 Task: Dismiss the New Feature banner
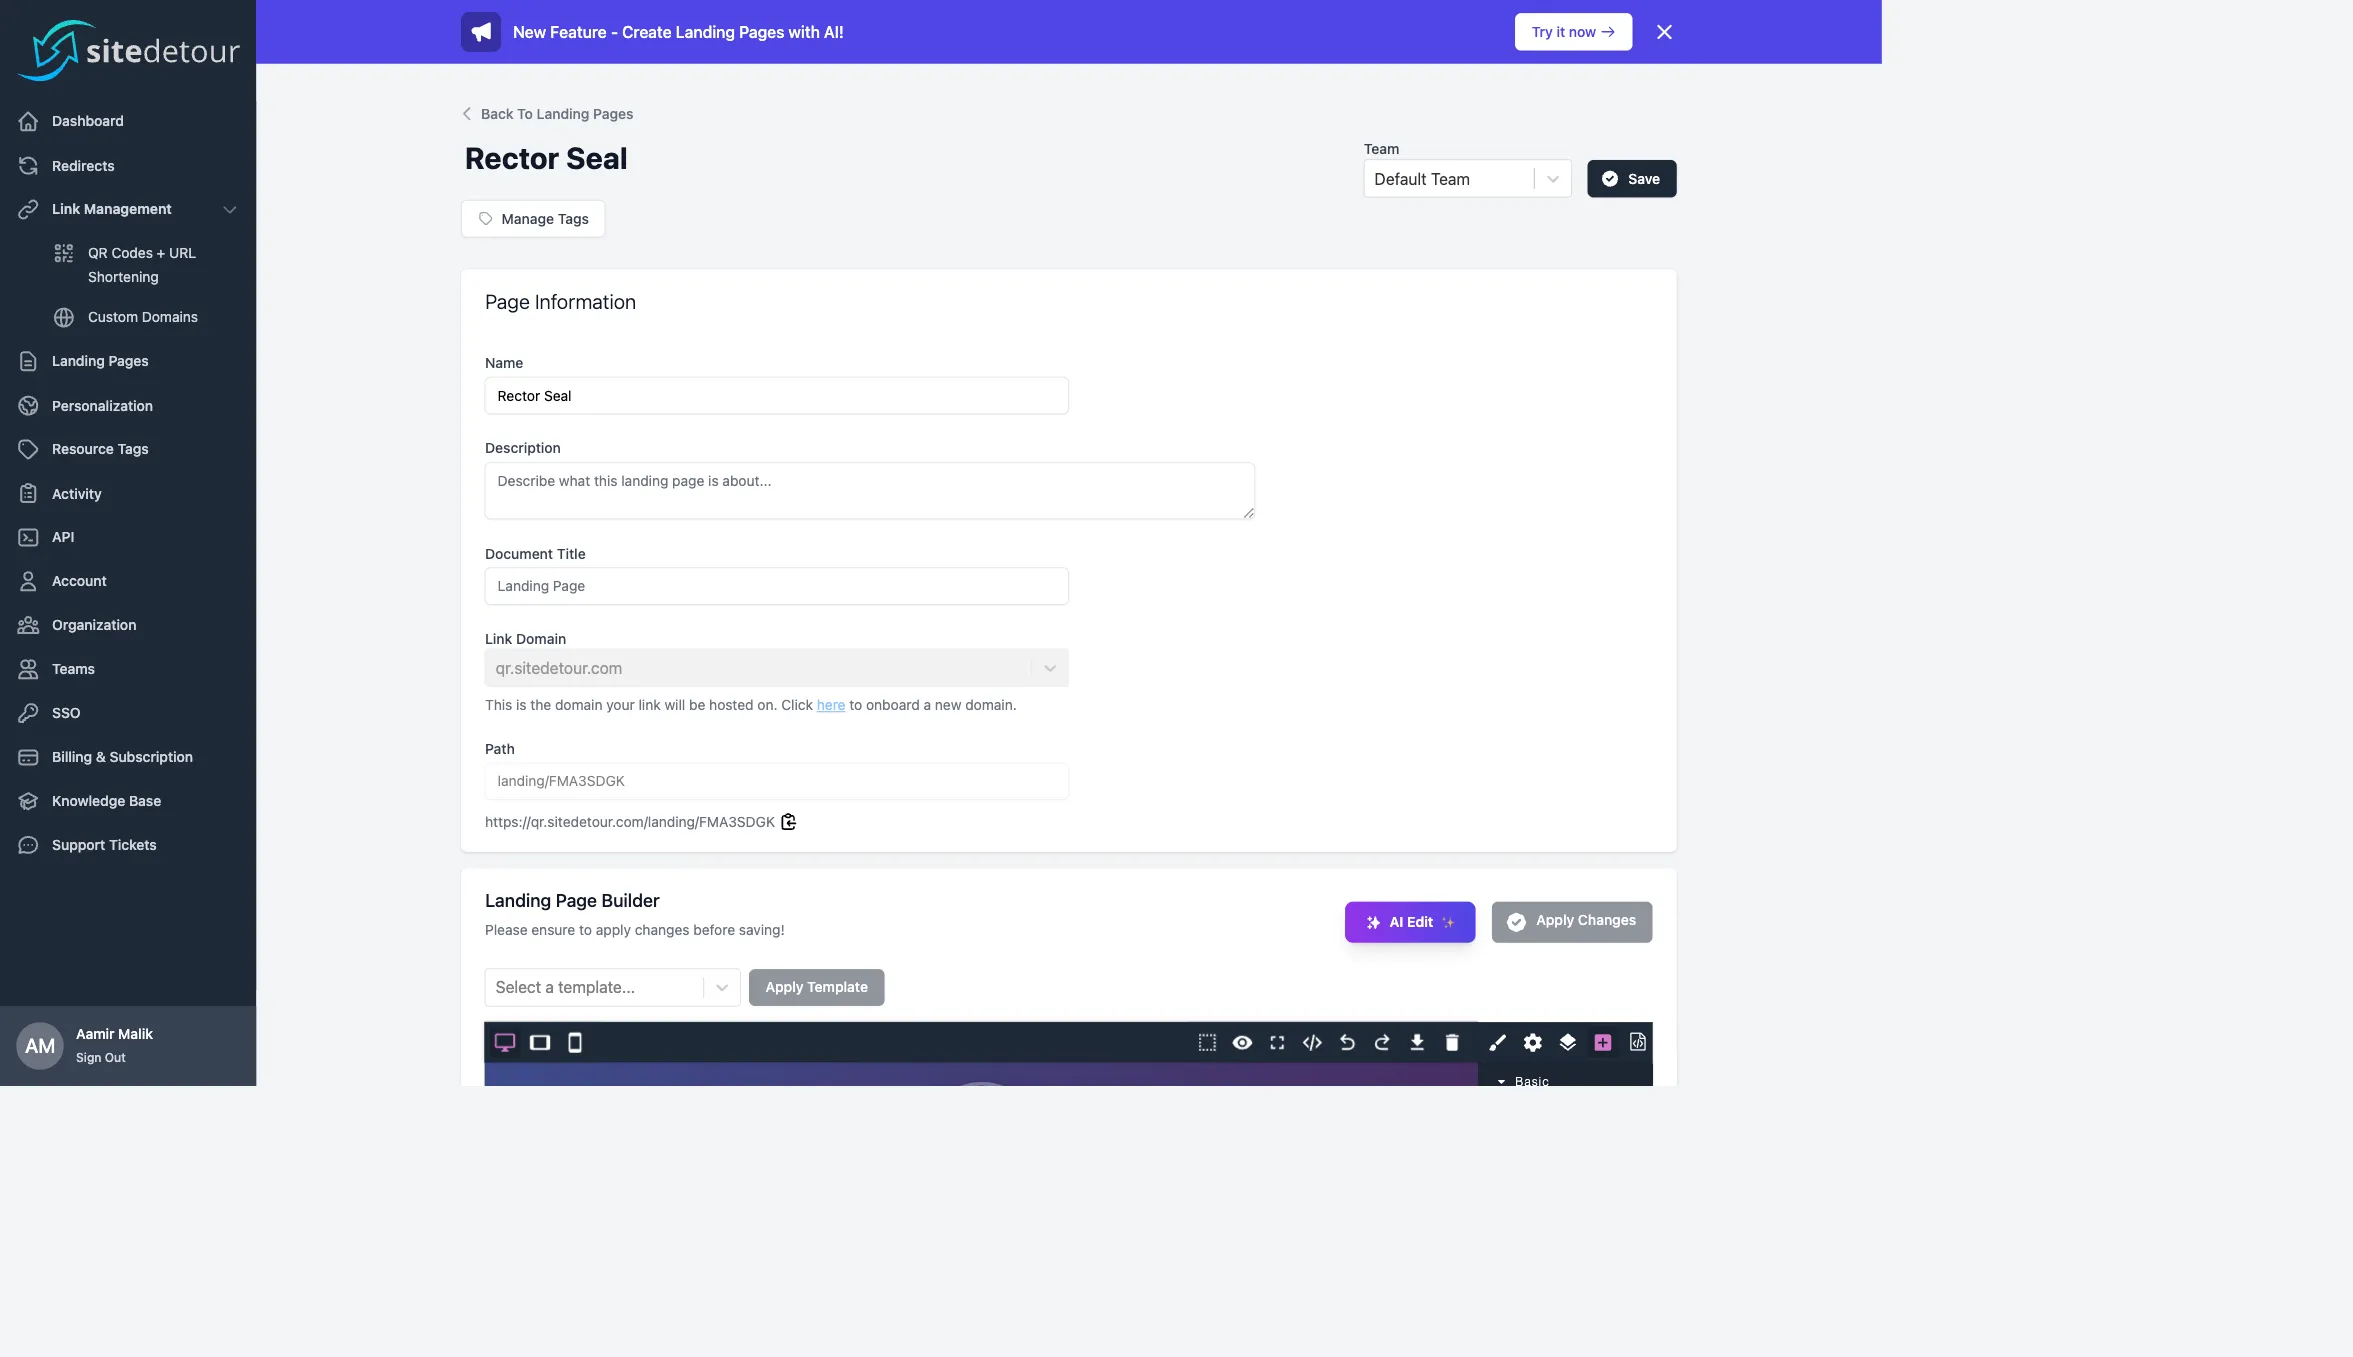pos(1664,32)
